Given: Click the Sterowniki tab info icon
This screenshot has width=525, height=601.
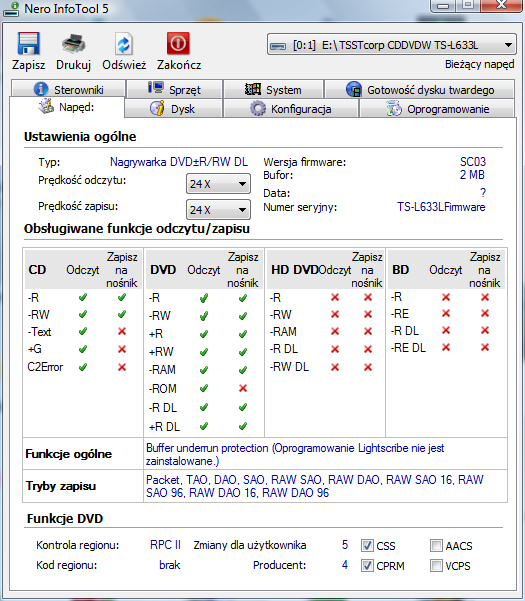Looking at the screenshot, I should [x=41, y=89].
